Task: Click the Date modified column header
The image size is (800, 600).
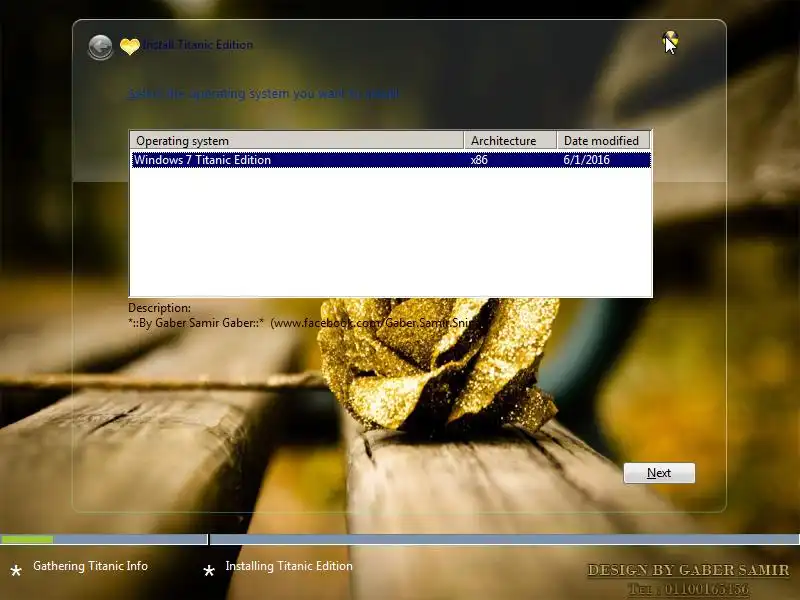Action: 603,140
